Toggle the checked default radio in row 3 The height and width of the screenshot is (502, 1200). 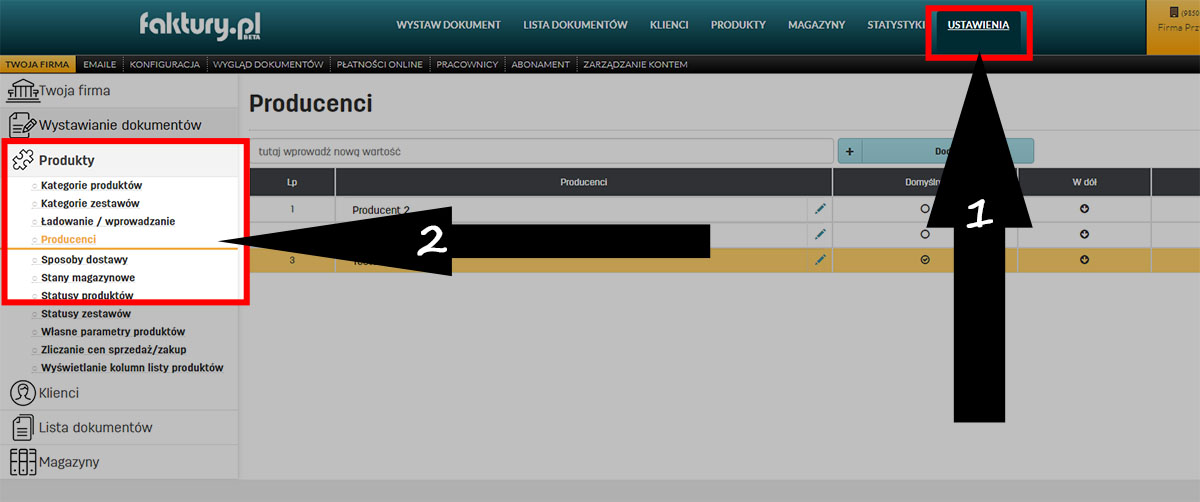(925, 259)
